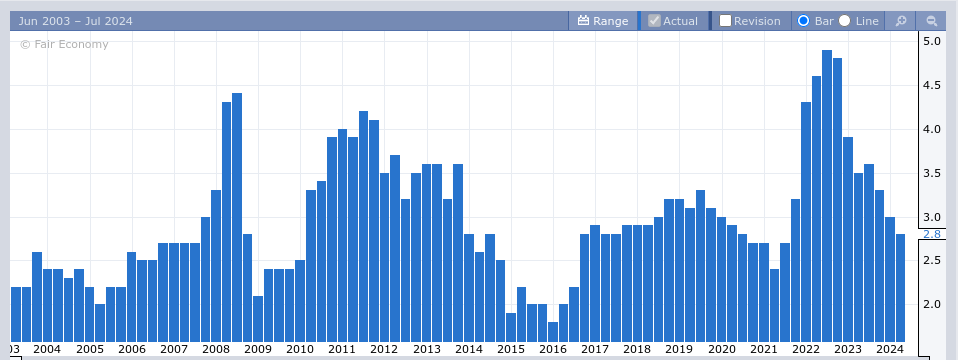Click the 2011 year label on x-axis

(342, 350)
